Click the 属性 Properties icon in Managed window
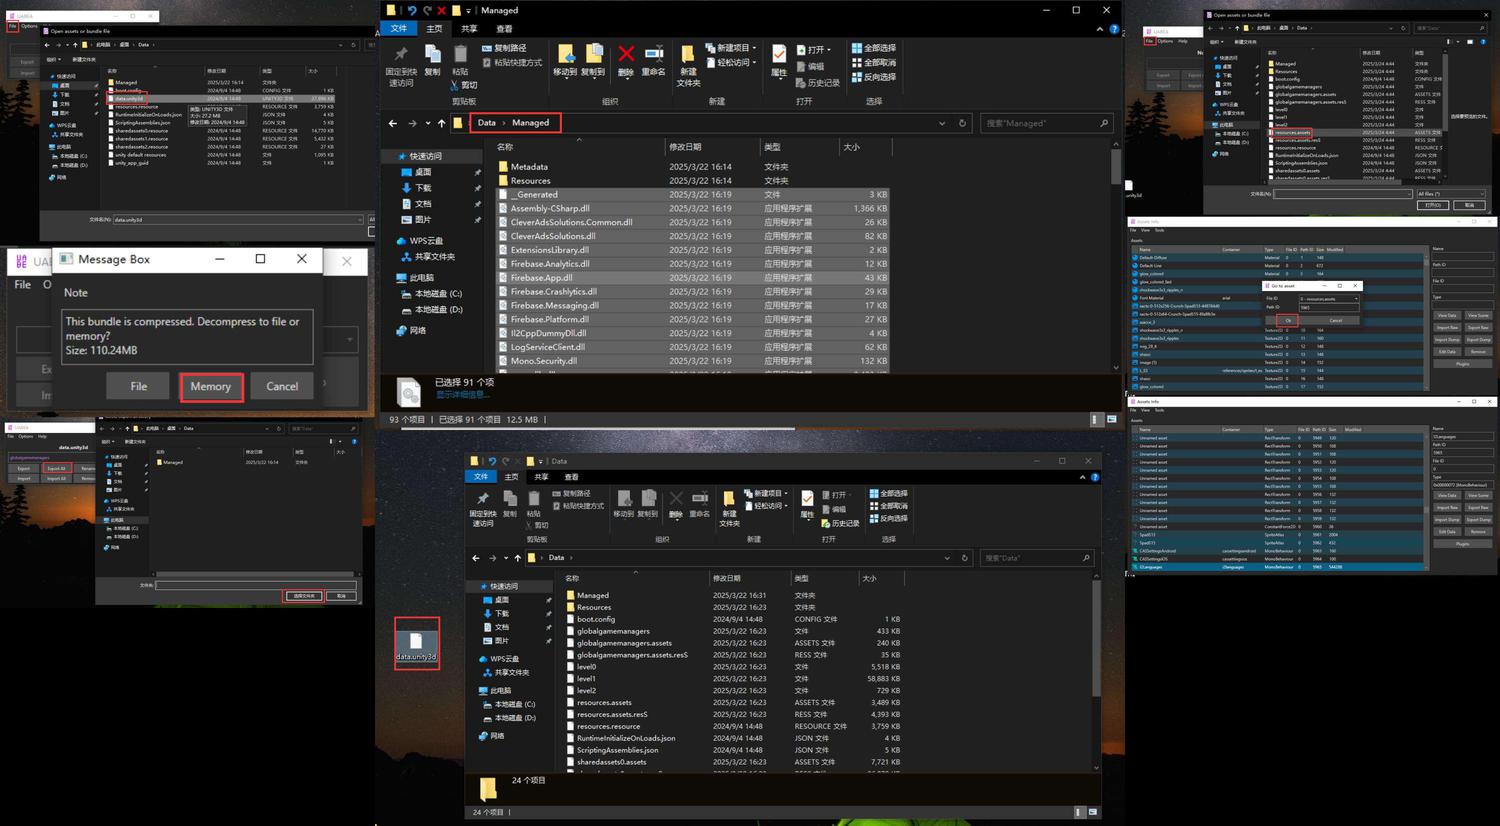The height and width of the screenshot is (826, 1500). [x=779, y=60]
